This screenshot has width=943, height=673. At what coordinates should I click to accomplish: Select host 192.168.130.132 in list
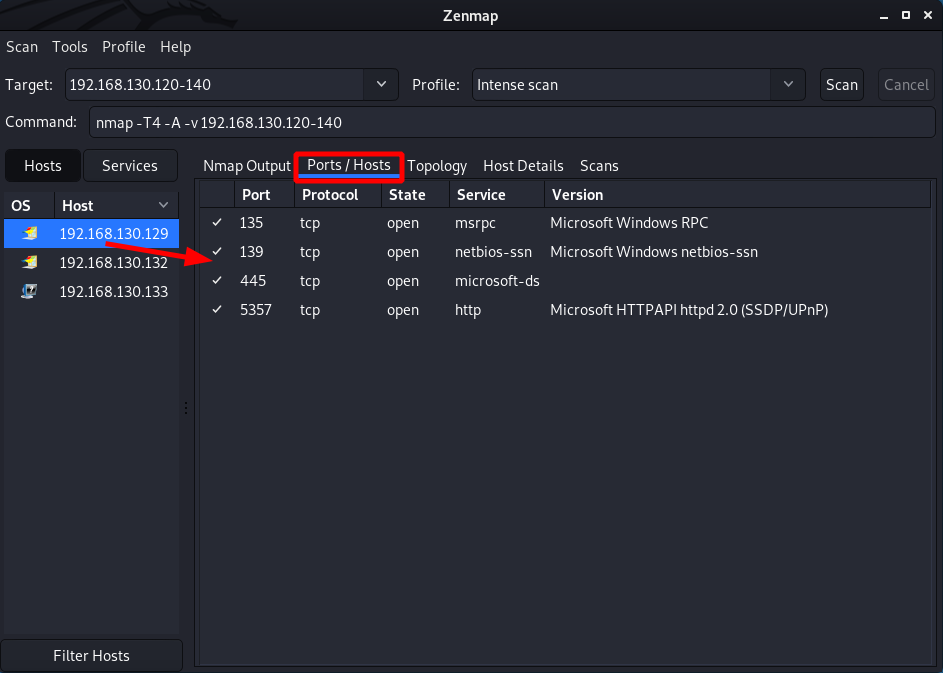pos(91,262)
